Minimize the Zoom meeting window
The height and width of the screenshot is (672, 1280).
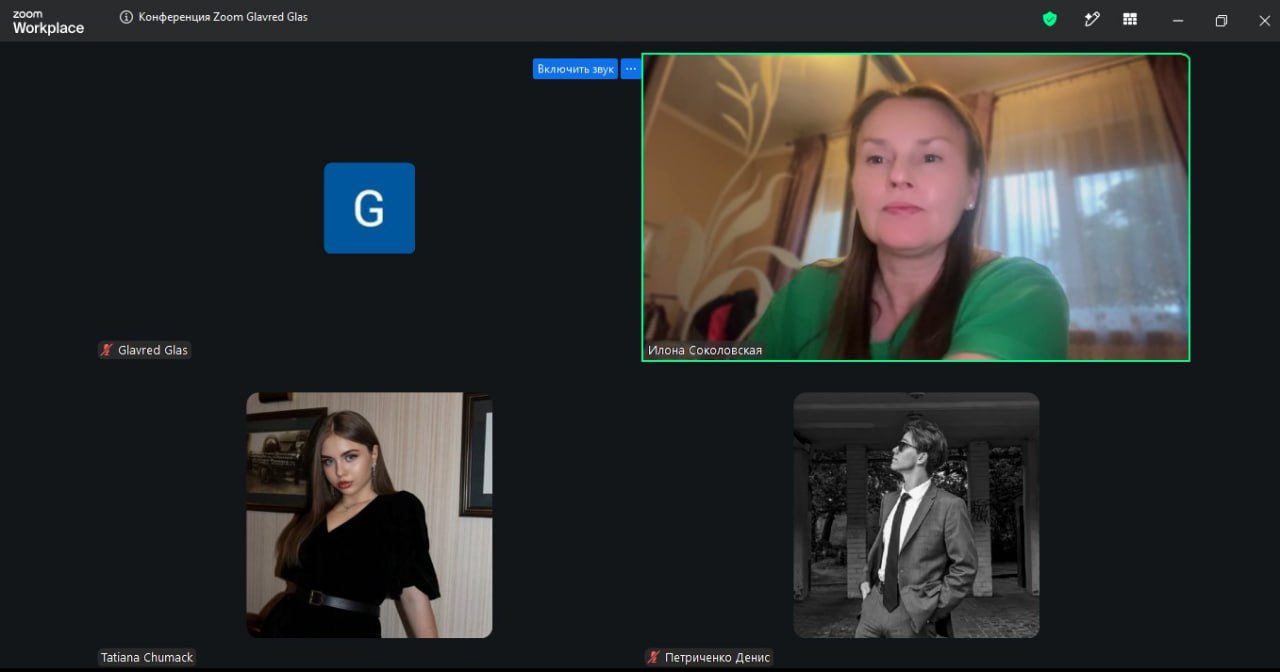click(x=1178, y=20)
